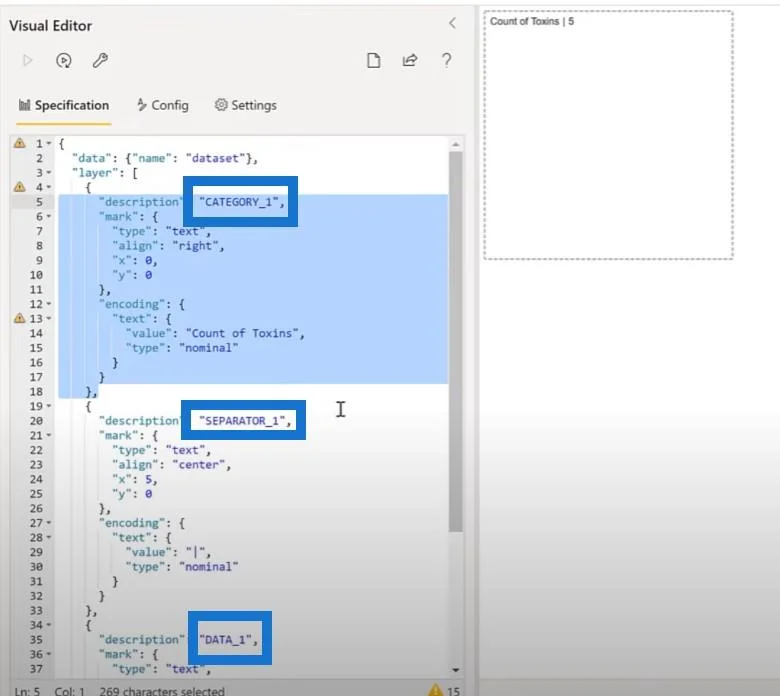780x696 pixels.
Task: Click the "right" align value on line 8
Action: (x=195, y=246)
